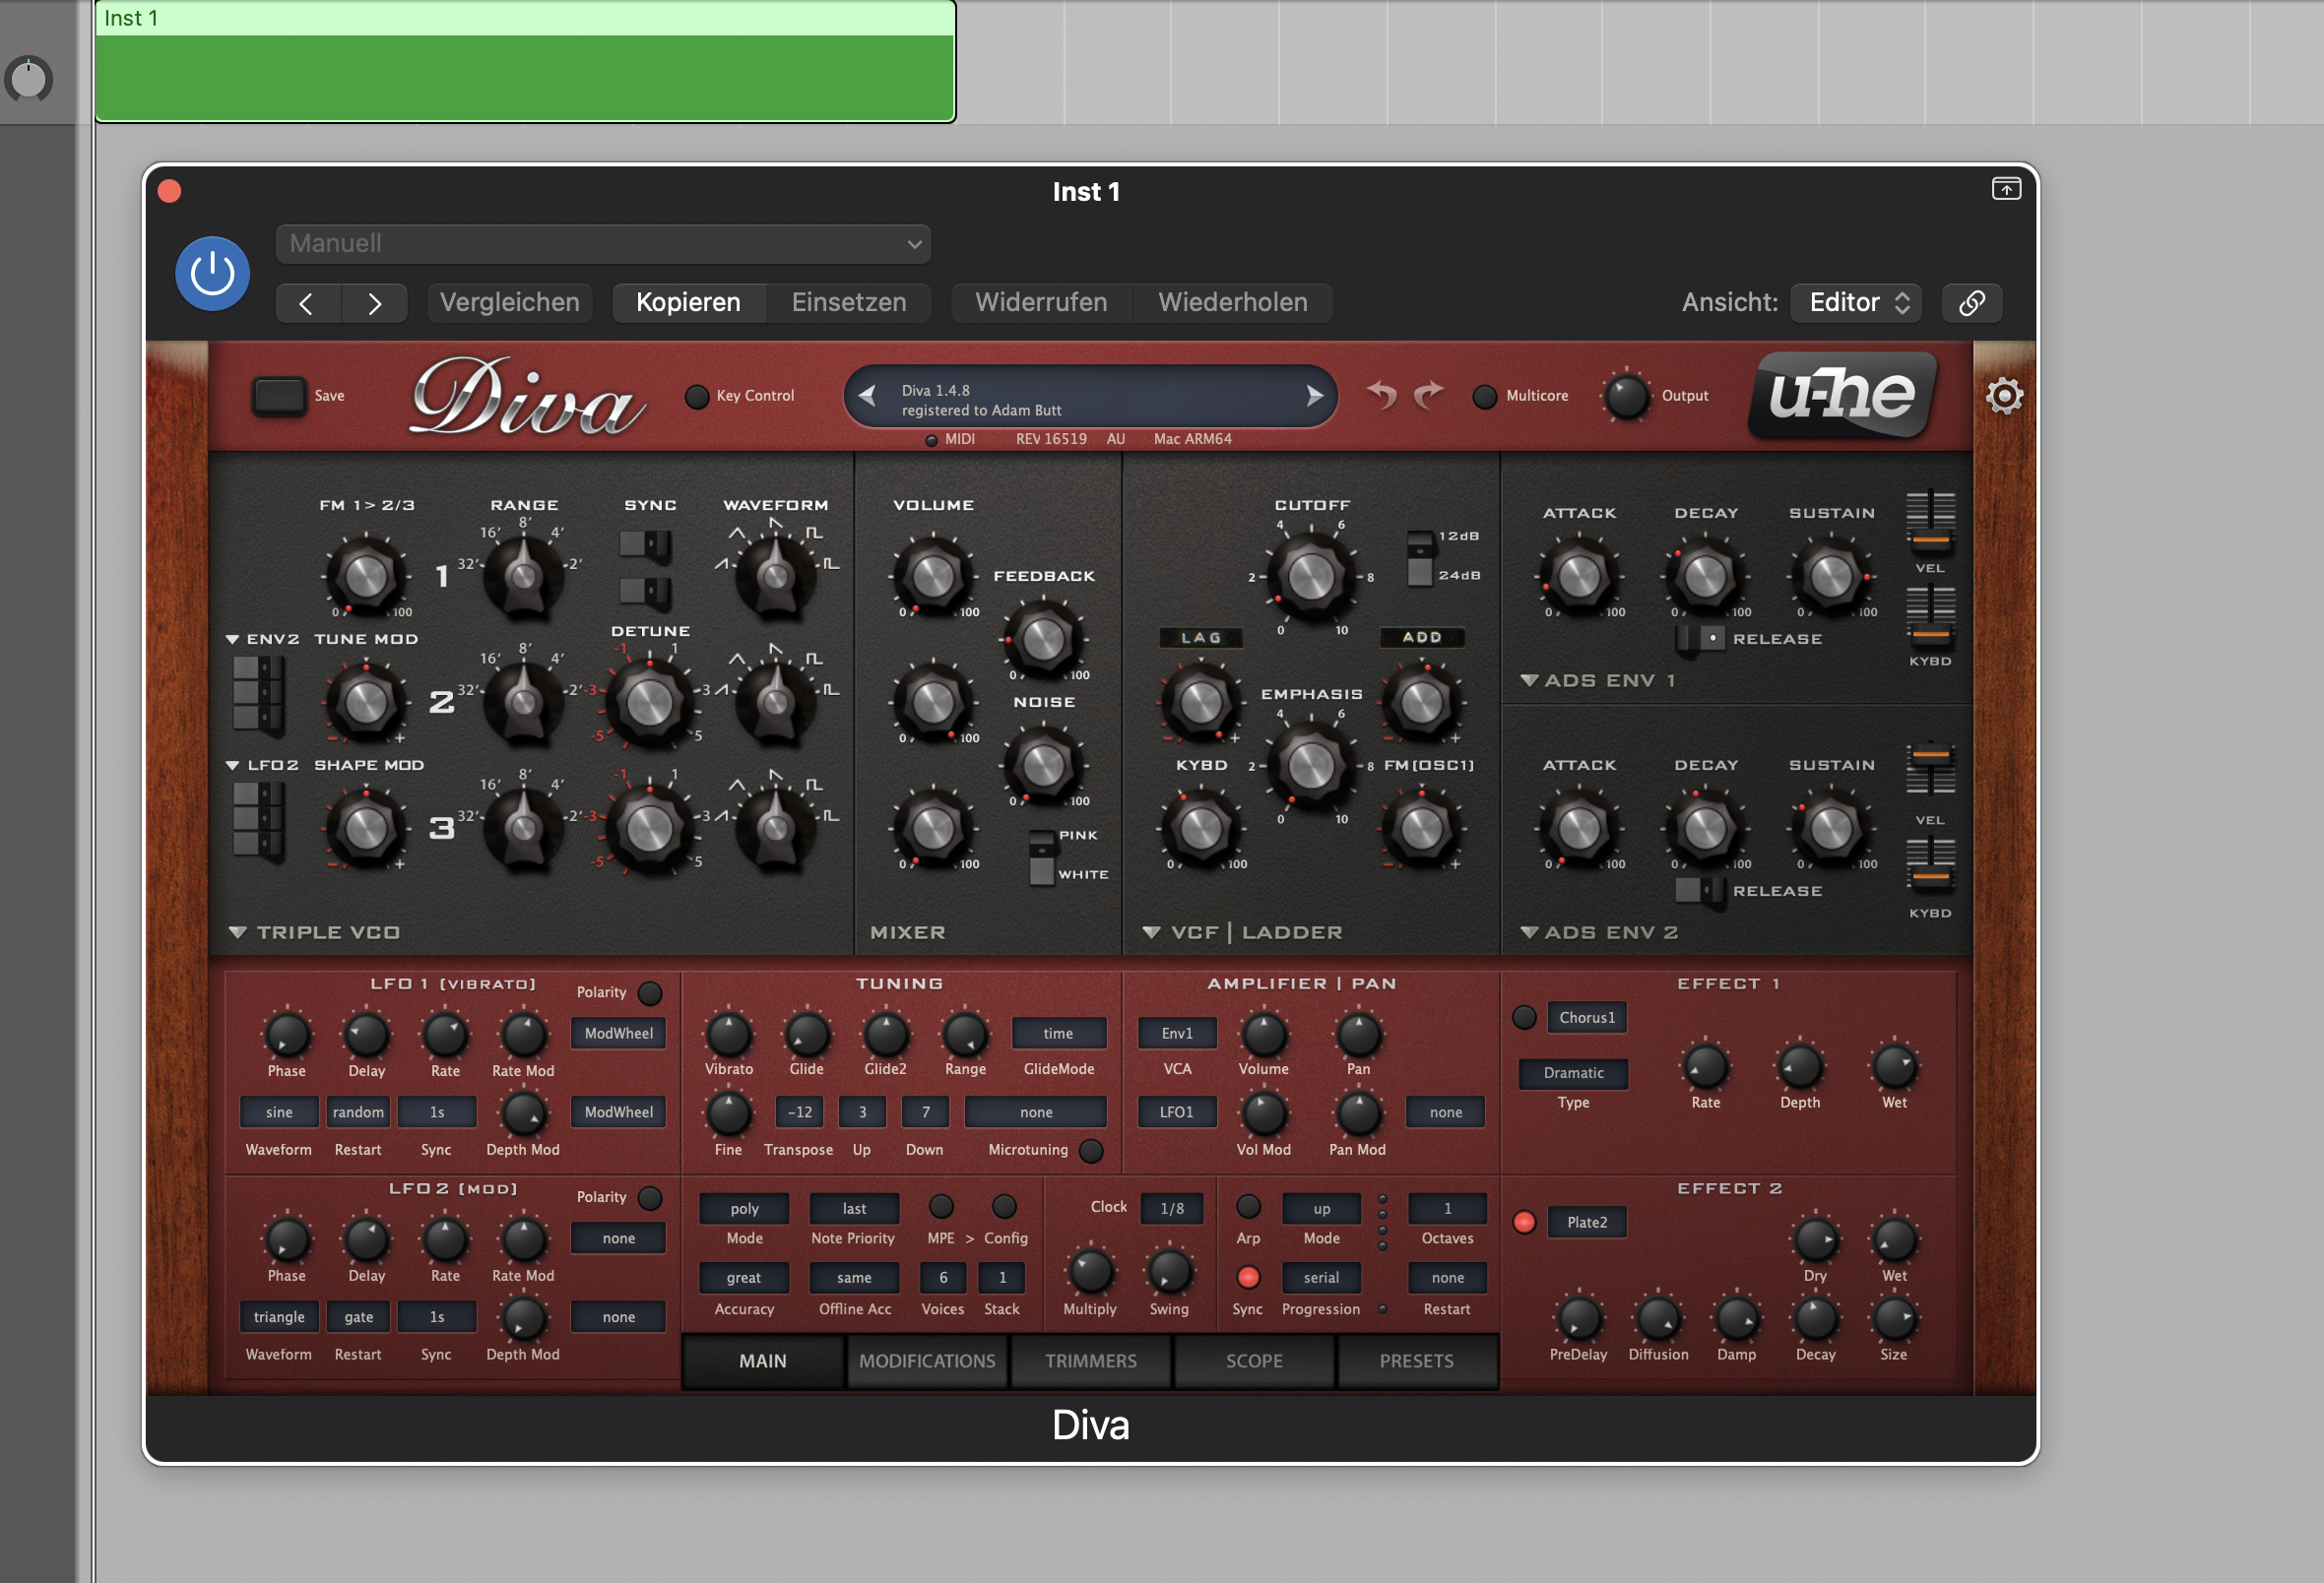
Task: Go to next Diva preset arrow
Action: click(x=1315, y=396)
